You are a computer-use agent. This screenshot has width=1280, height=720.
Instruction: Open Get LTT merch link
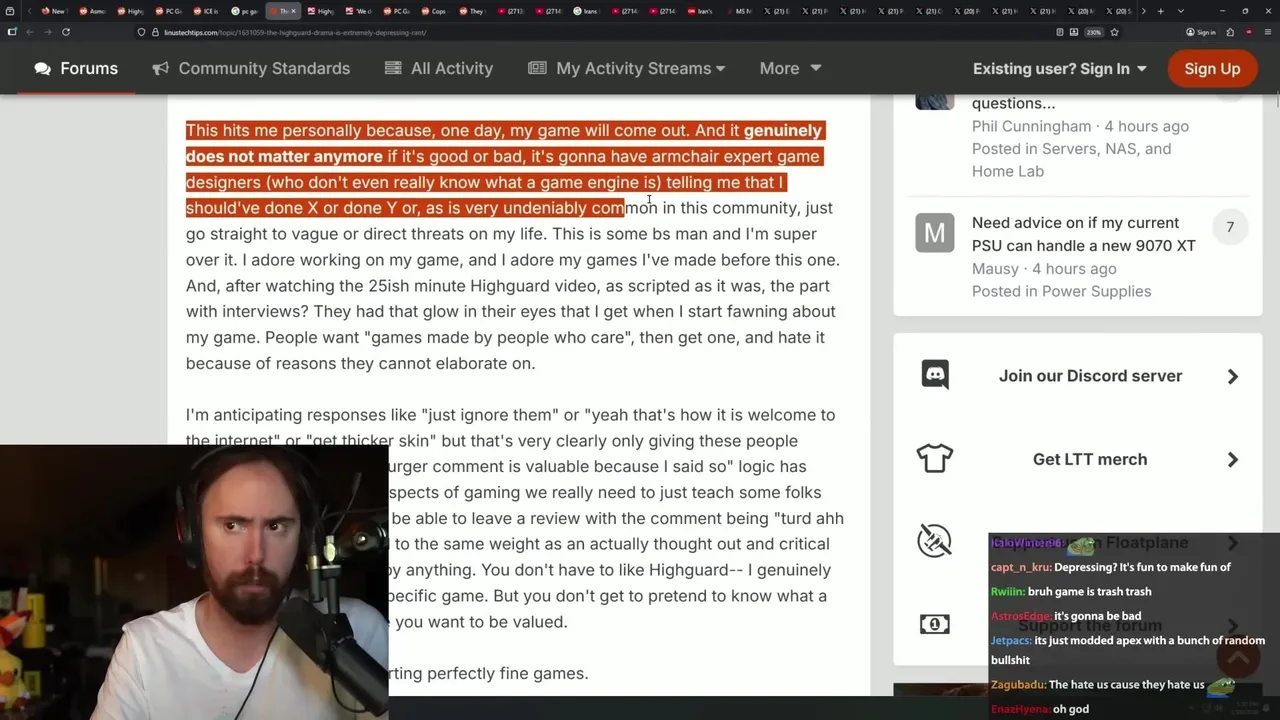click(1090, 459)
